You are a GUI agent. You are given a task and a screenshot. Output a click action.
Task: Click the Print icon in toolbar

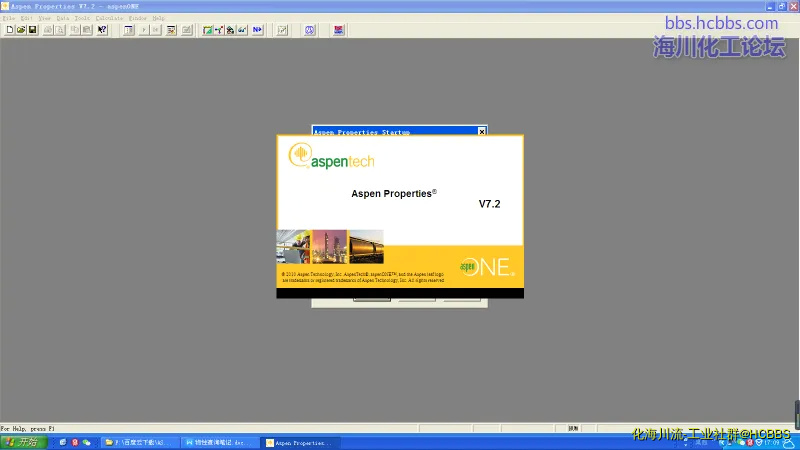click(x=47, y=30)
